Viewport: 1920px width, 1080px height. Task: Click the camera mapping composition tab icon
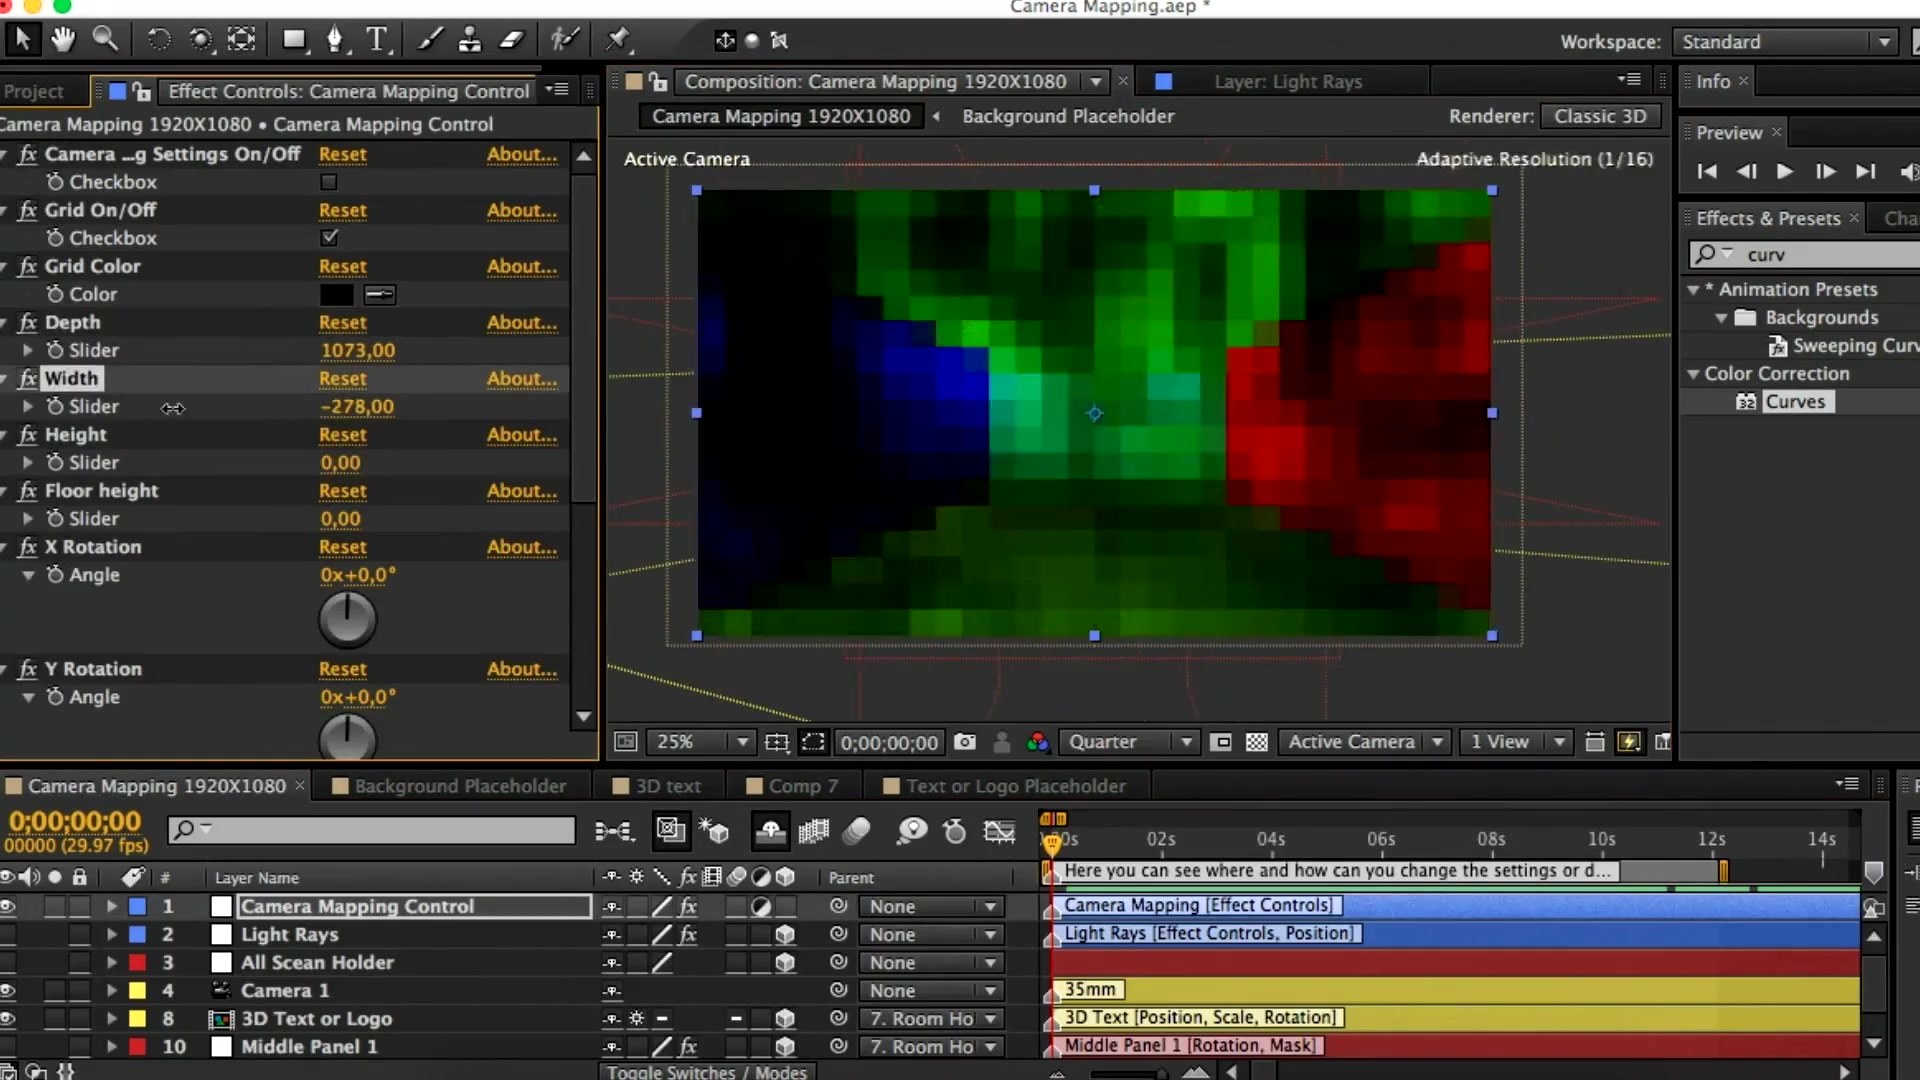coord(12,786)
